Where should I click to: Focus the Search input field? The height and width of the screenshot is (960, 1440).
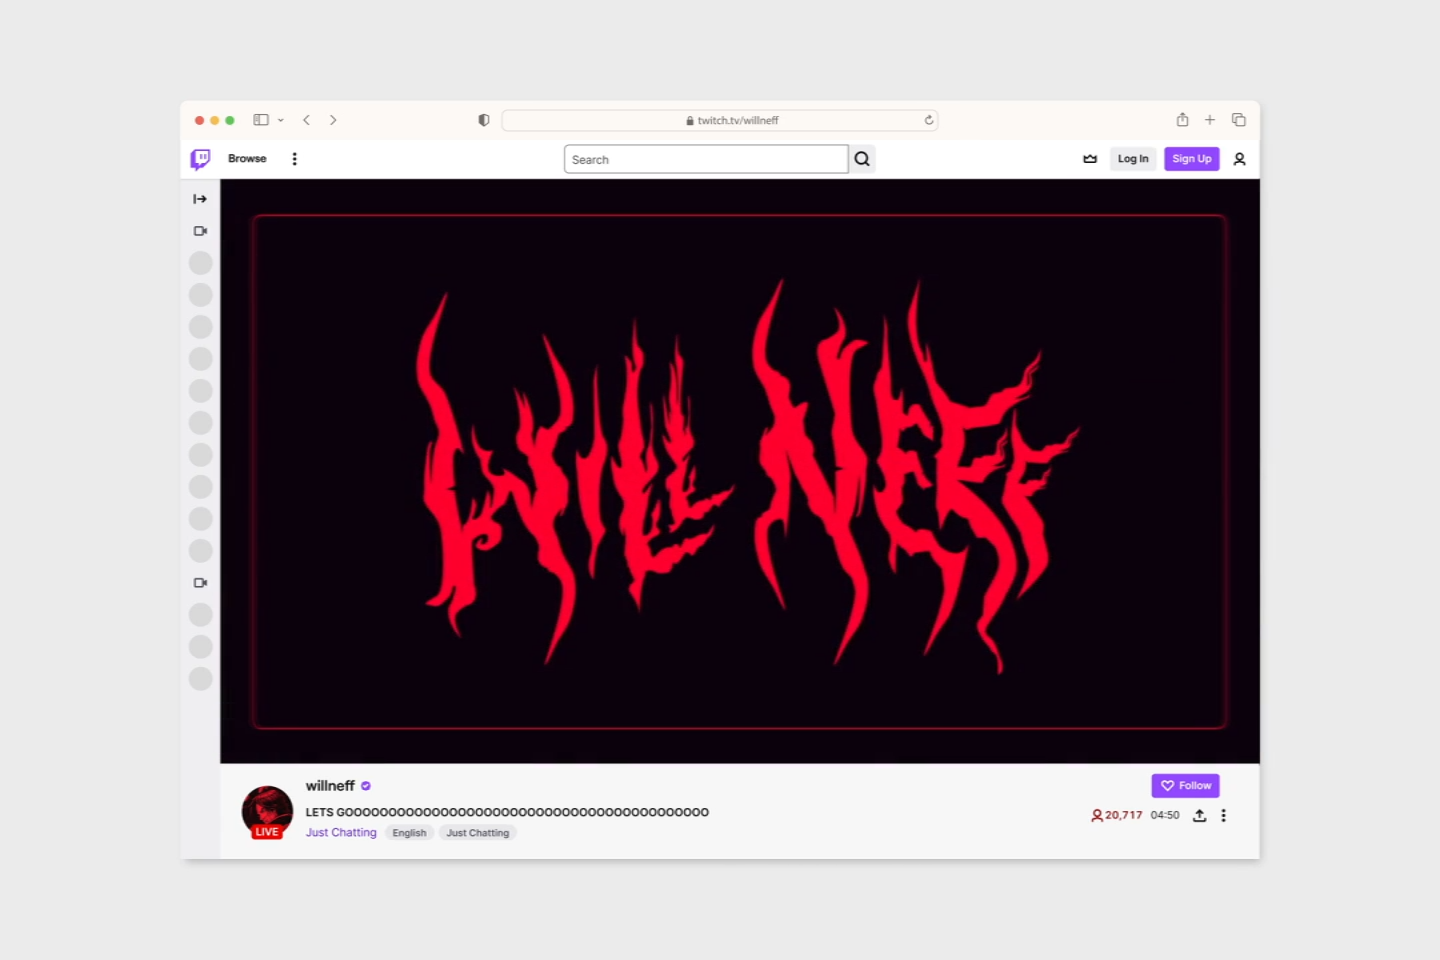tap(706, 159)
